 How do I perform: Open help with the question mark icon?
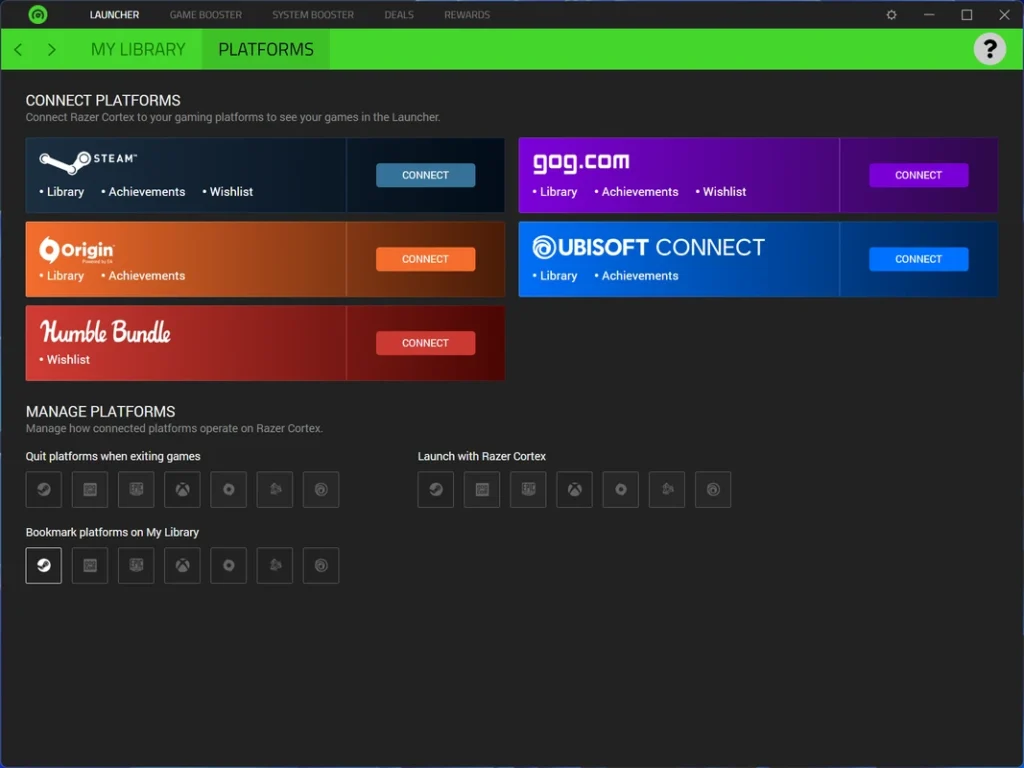[x=989, y=49]
